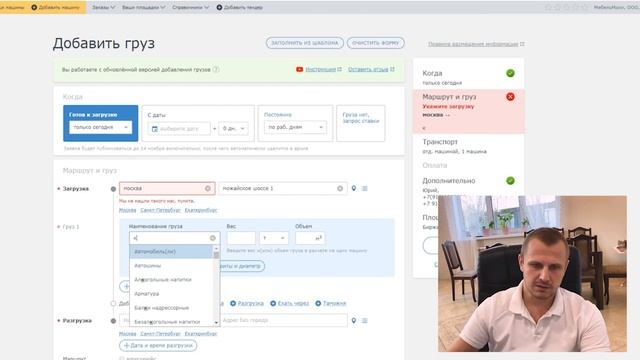Viewport: 640px width, 360px height.
Task: Click Добавить машину in the yellow top bar
Action: pyautogui.click(x=59, y=7)
